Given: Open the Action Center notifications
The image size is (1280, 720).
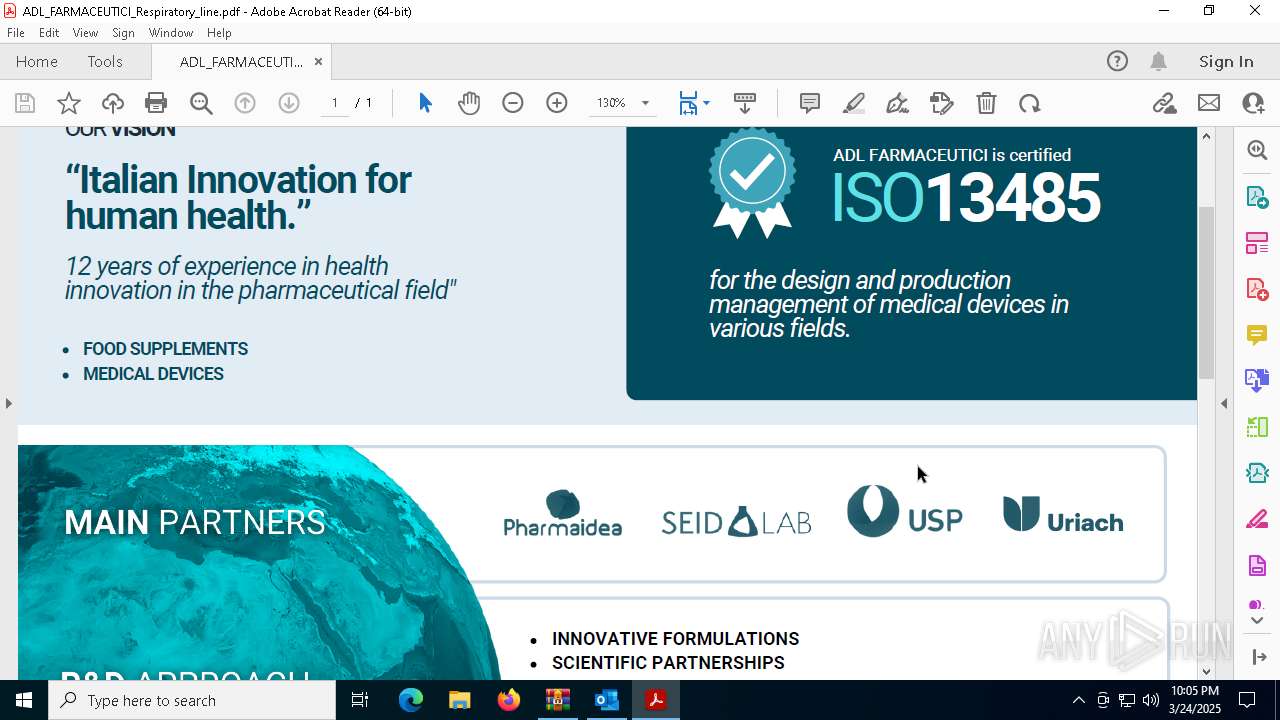Looking at the screenshot, I should click(1247, 700).
